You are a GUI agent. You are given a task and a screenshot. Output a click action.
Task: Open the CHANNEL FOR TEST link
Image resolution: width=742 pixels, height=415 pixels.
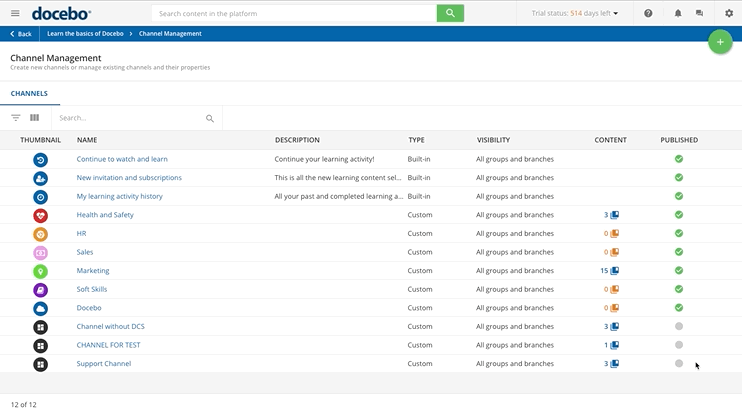(108, 345)
